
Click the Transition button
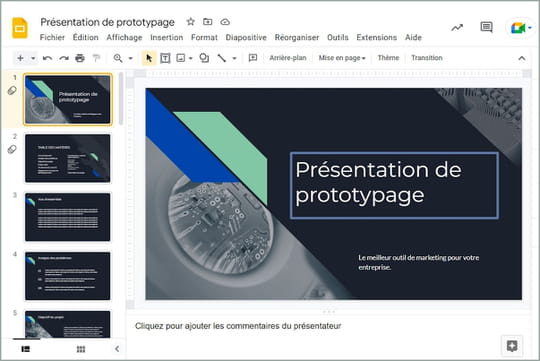[x=426, y=58]
